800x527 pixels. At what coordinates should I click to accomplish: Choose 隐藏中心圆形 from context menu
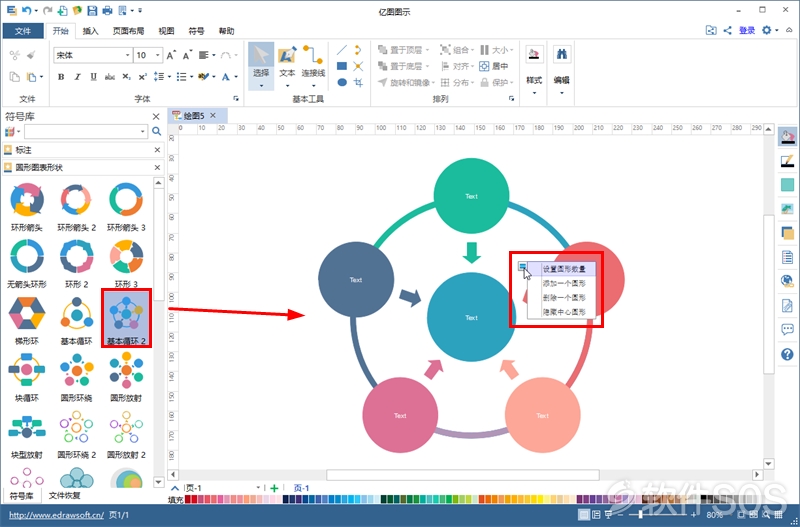pos(563,312)
